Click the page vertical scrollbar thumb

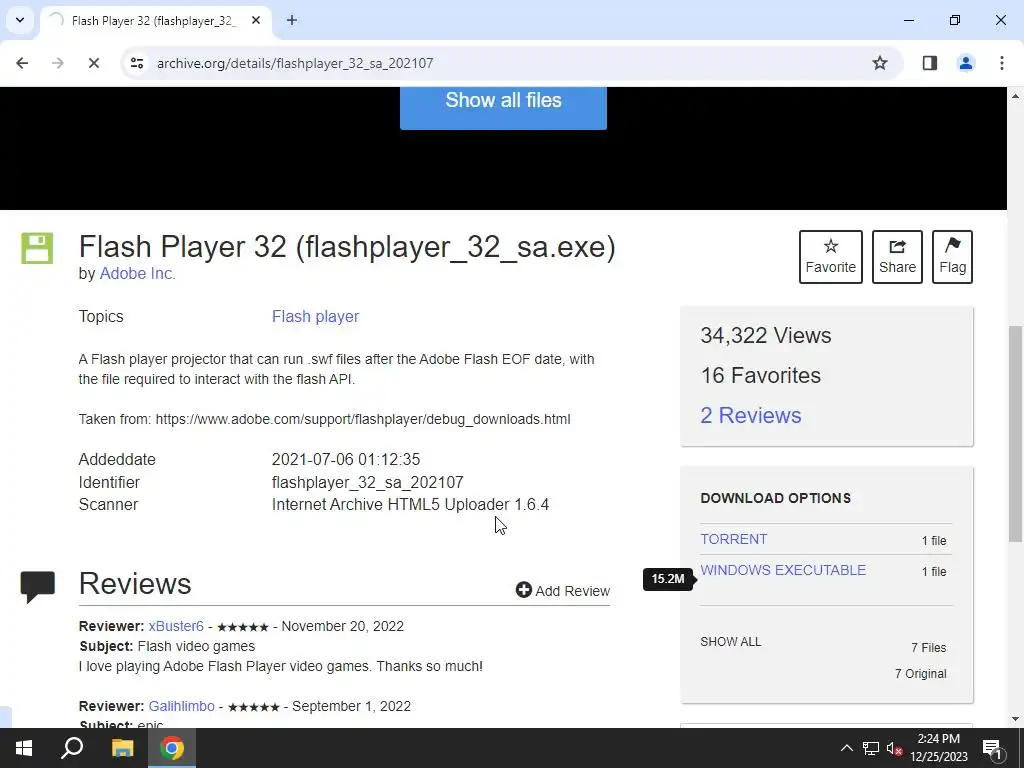coord(1015,434)
